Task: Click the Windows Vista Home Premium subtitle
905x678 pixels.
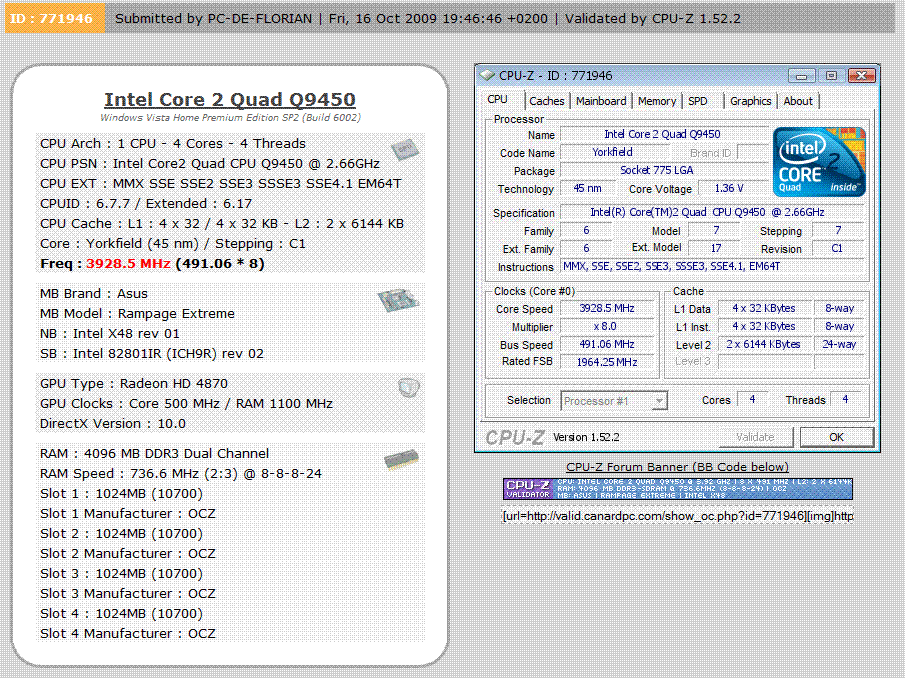Action: point(230,118)
